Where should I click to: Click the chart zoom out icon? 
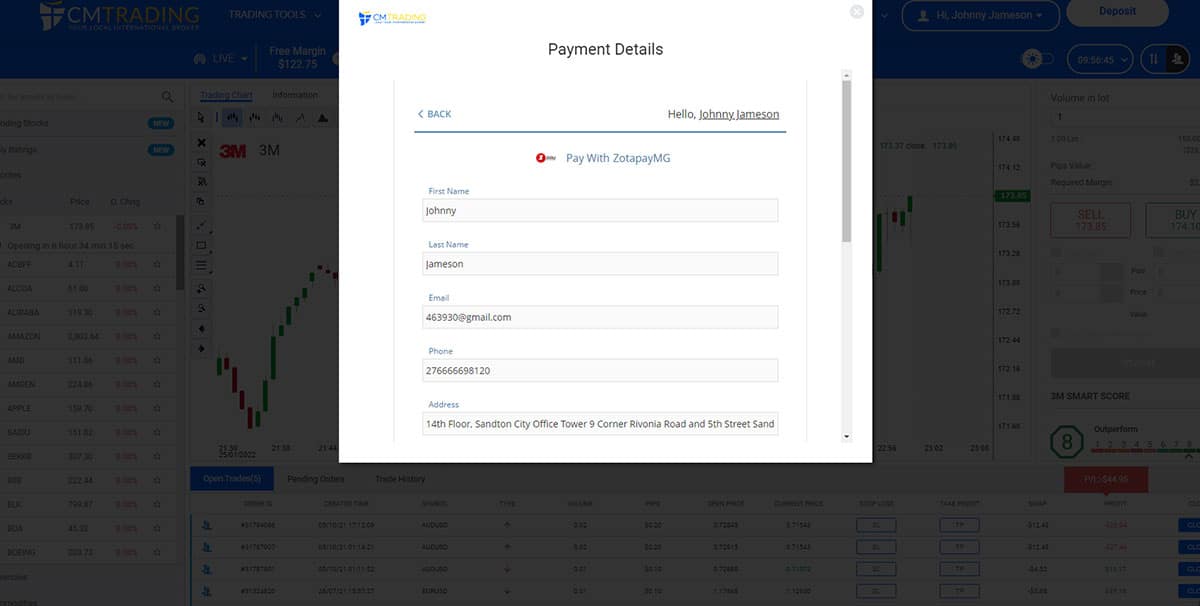[202, 308]
